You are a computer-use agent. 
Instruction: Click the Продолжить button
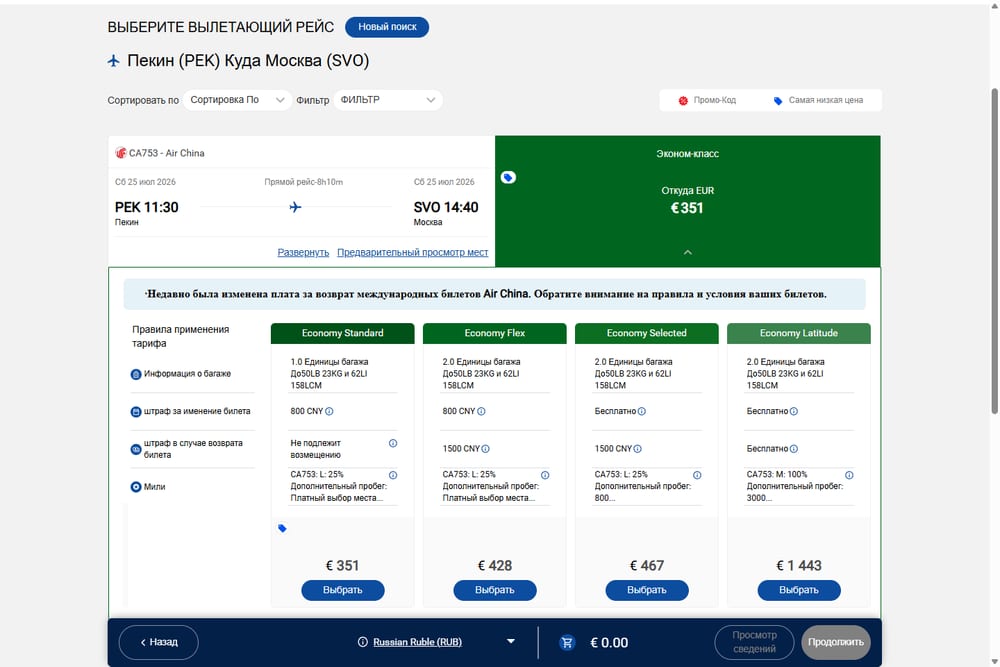(835, 642)
